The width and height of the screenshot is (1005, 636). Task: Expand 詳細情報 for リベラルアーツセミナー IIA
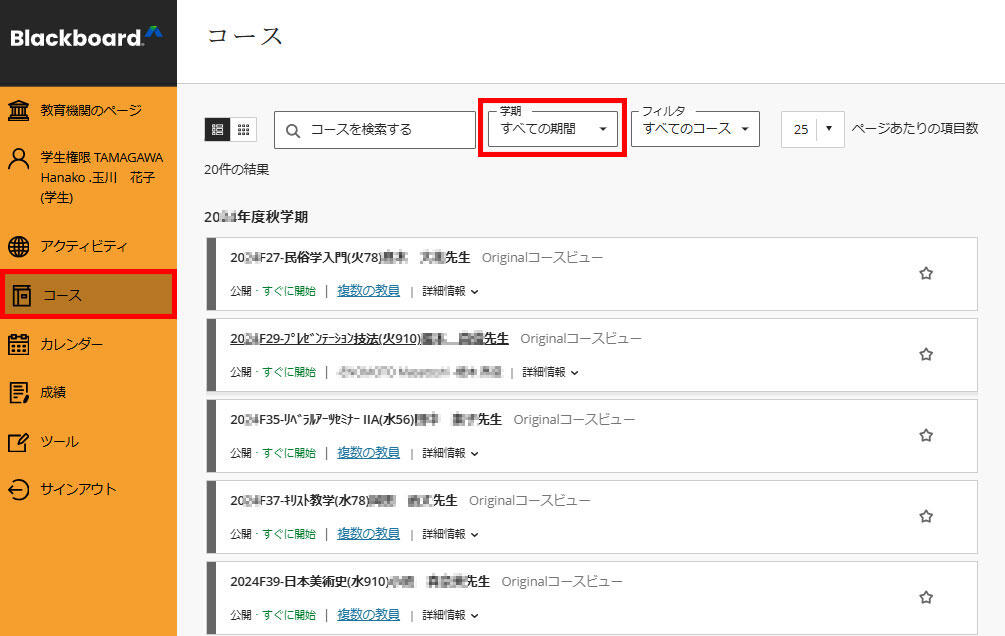coord(450,453)
